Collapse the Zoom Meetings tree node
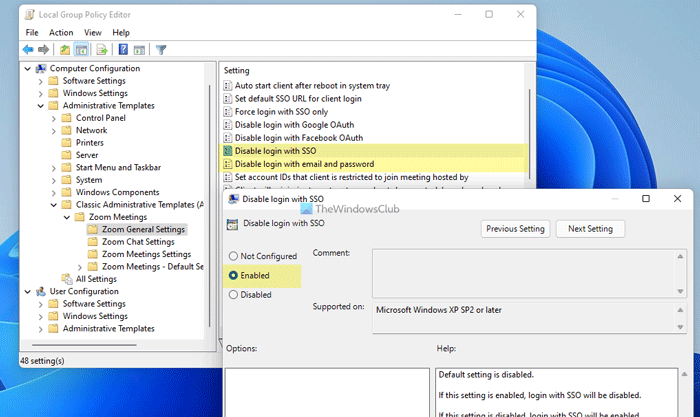Image resolution: width=700 pixels, height=417 pixels. 66,216
